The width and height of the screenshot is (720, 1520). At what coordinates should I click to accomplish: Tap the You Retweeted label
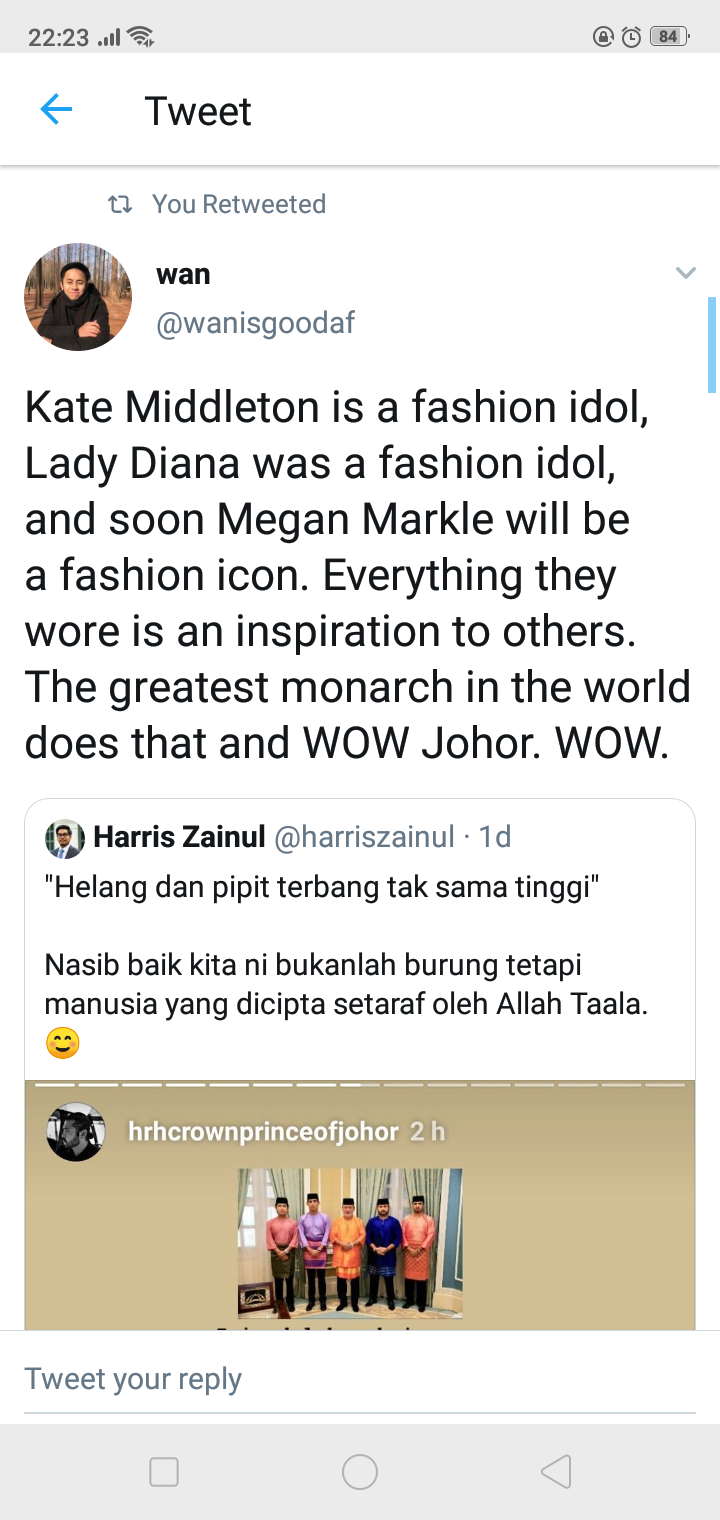click(x=239, y=205)
